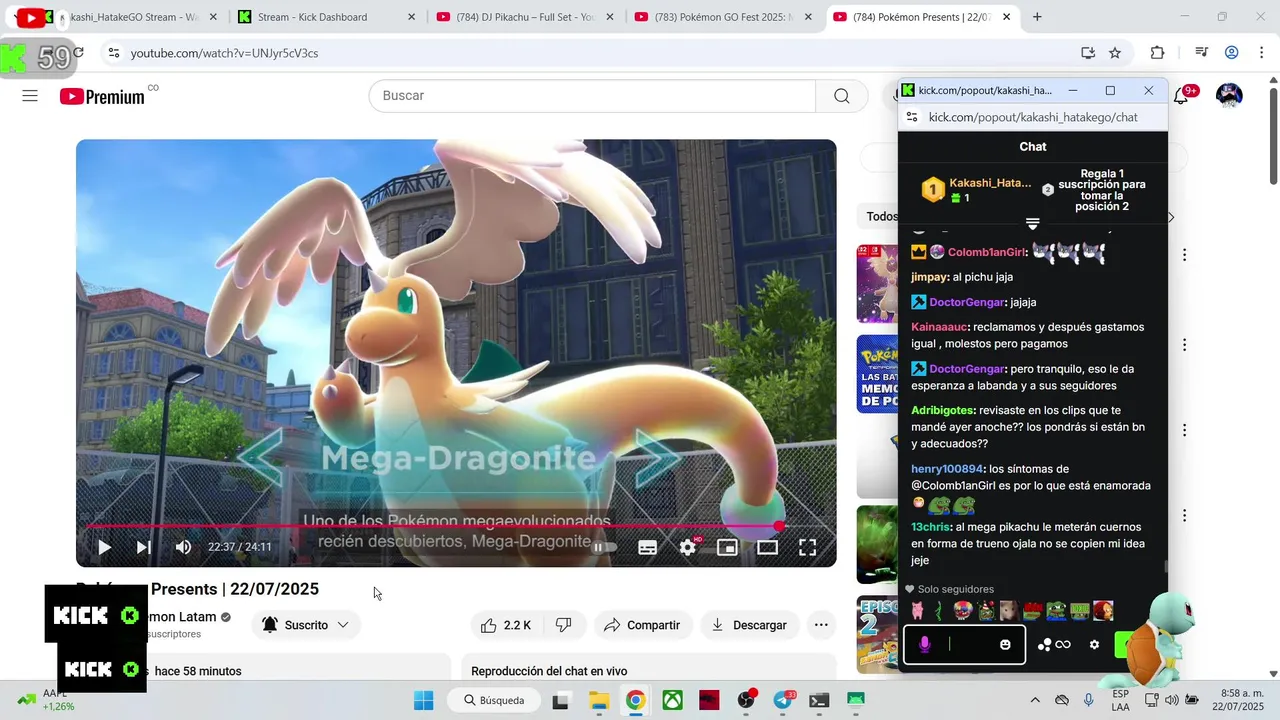Open Chrome extensions puzzle icon
The width and height of the screenshot is (1280, 720).
coord(1157,53)
